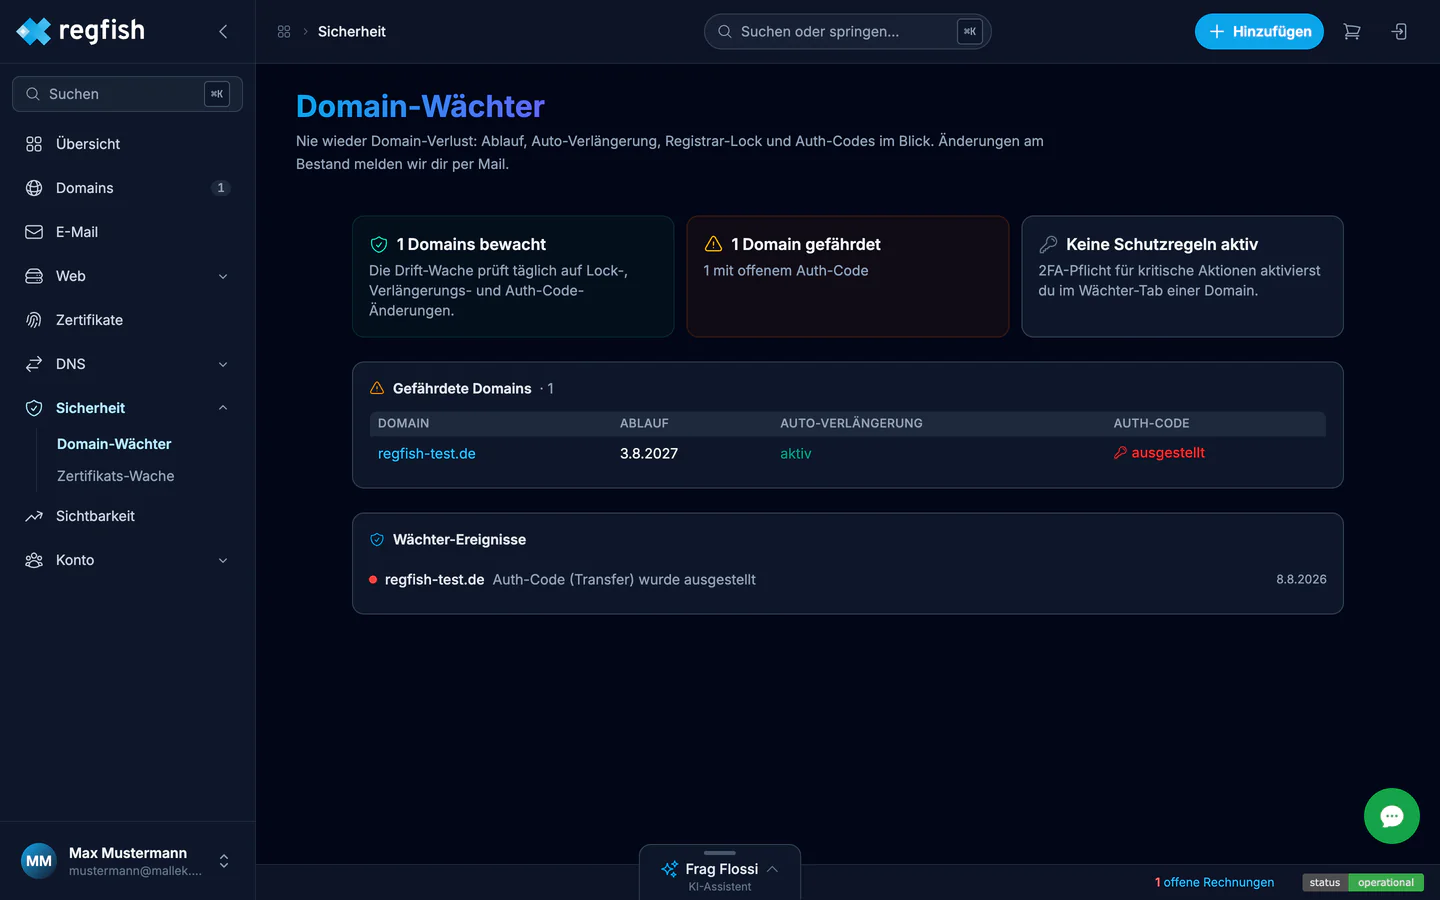Click the search magnifier in top search bar
1440x900 pixels.
[x=725, y=32]
